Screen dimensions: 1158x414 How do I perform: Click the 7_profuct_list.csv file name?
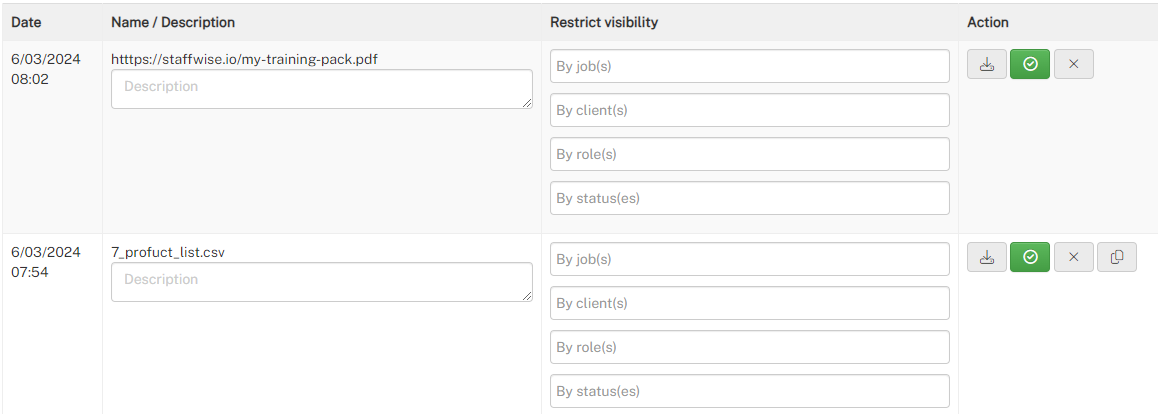pyautogui.click(x=168, y=252)
